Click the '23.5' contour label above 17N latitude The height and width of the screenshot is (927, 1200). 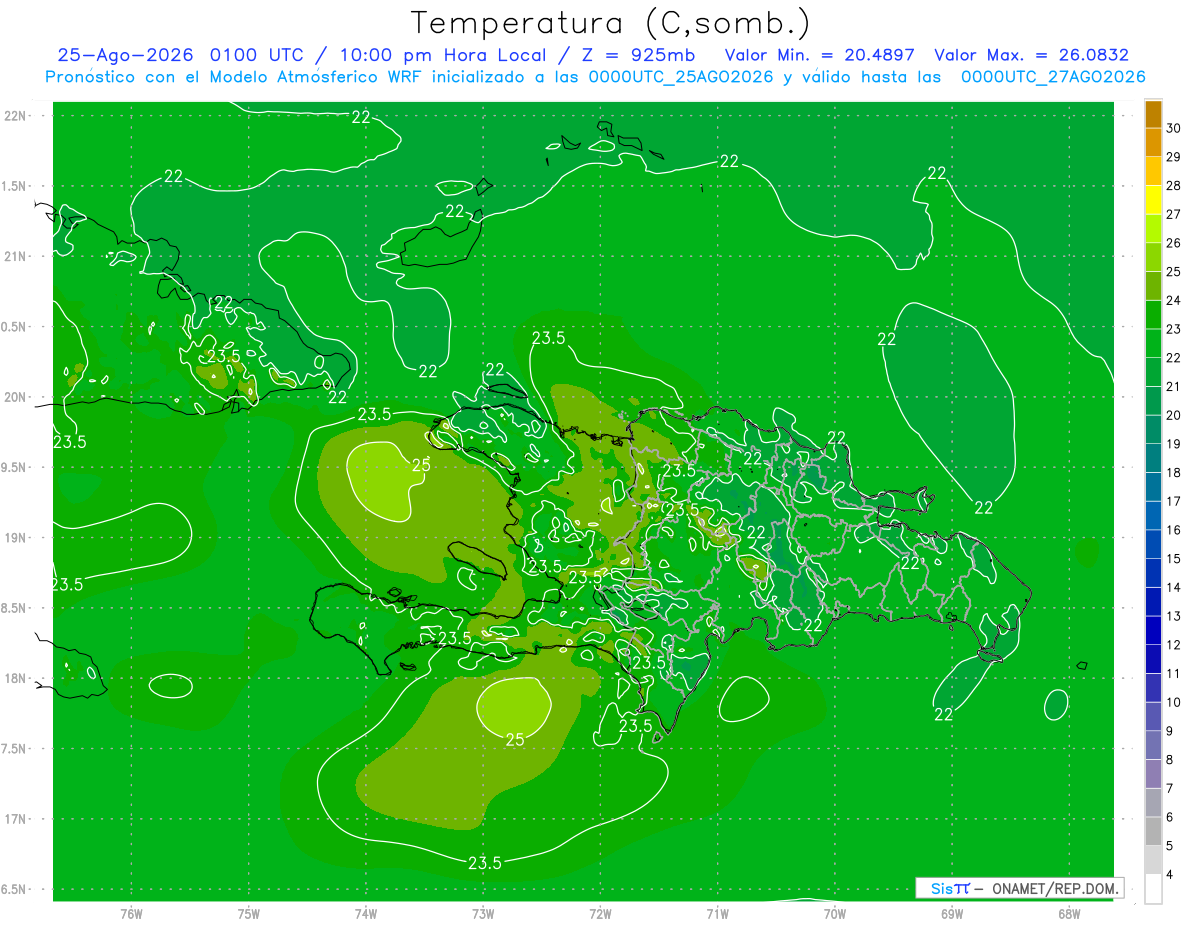484,862
